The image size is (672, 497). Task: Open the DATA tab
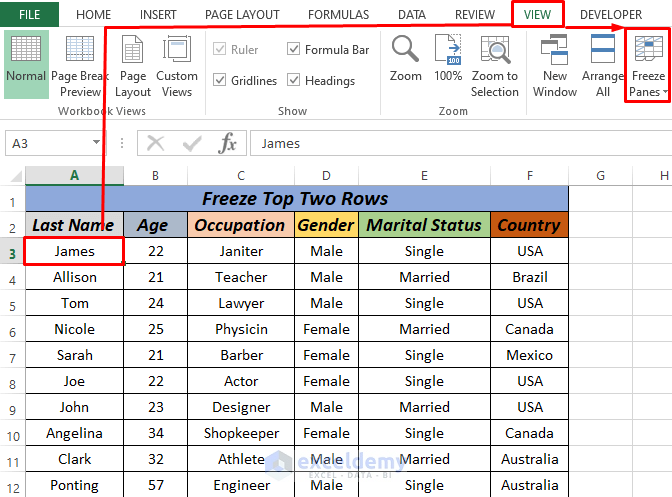point(411,15)
